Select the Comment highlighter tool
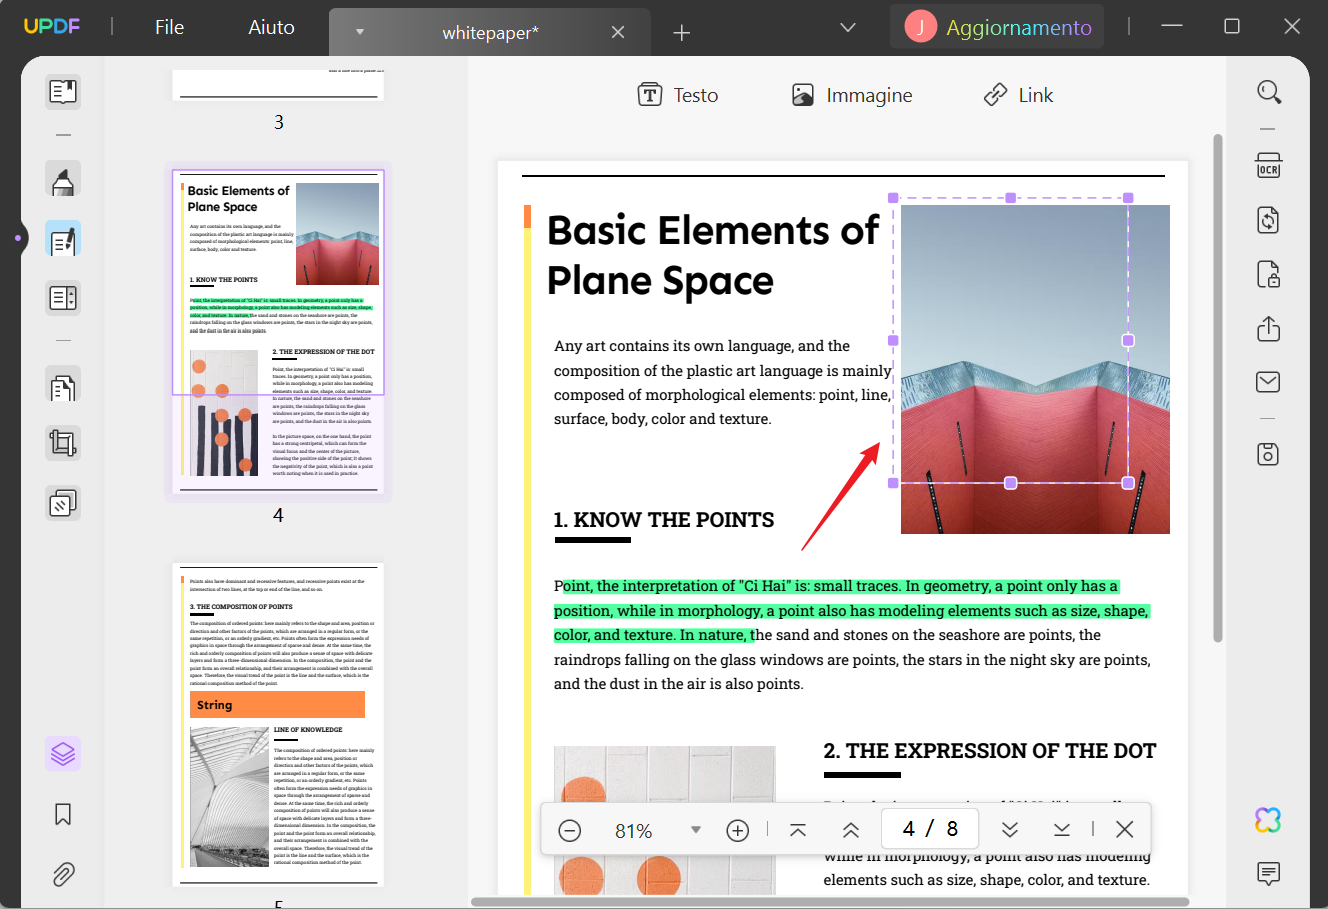Image resolution: width=1328 pixels, height=909 pixels. click(63, 181)
